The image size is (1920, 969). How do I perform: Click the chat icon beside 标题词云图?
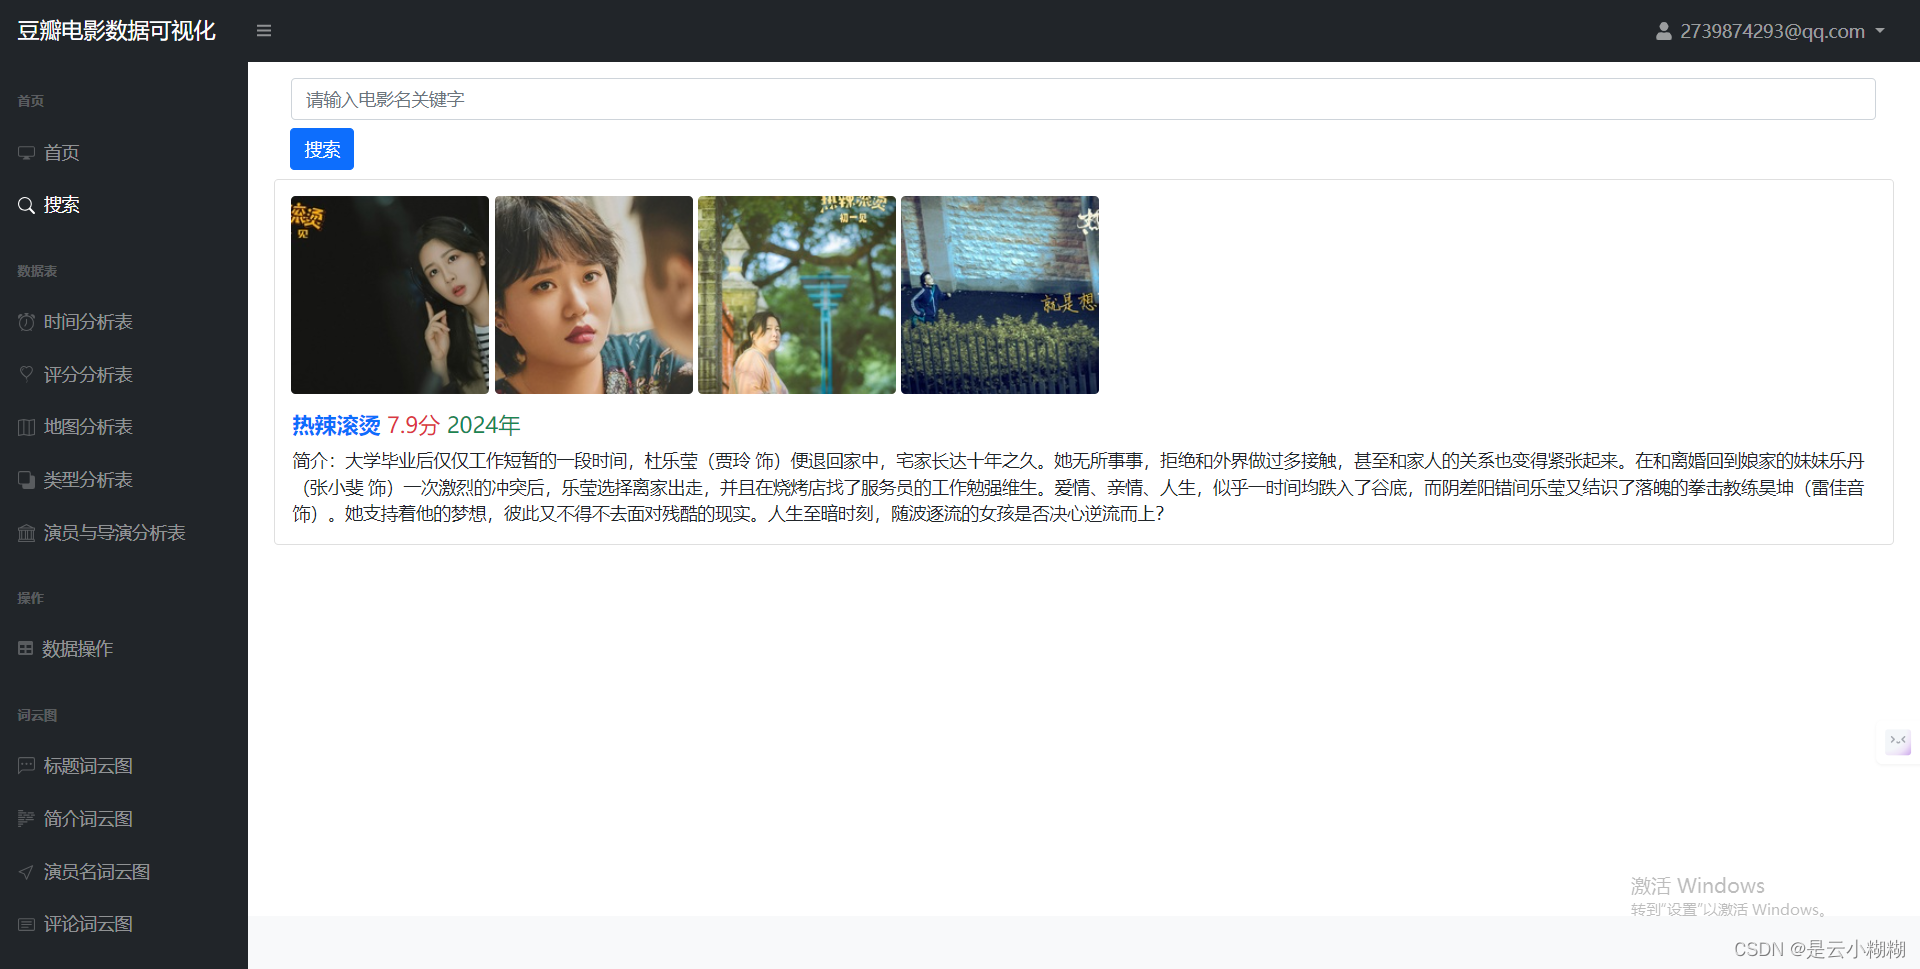(x=26, y=766)
